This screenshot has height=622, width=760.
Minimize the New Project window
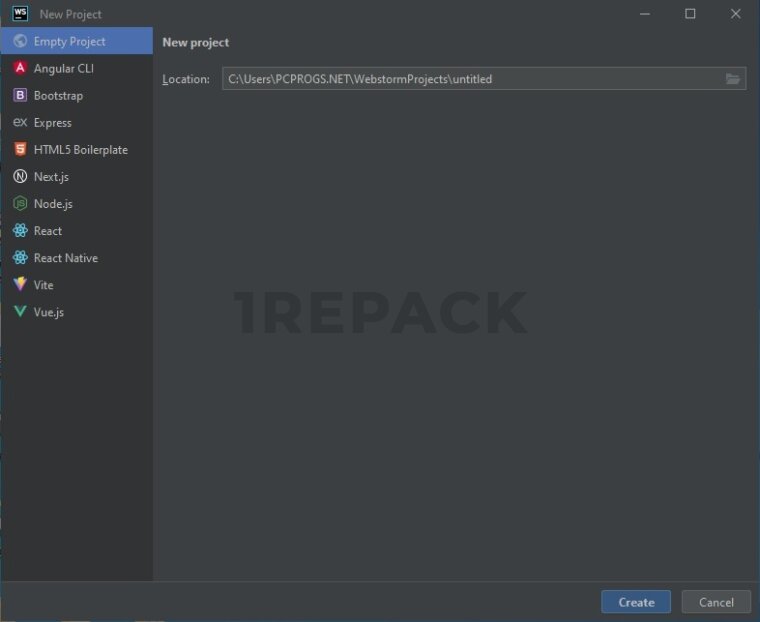pos(643,14)
